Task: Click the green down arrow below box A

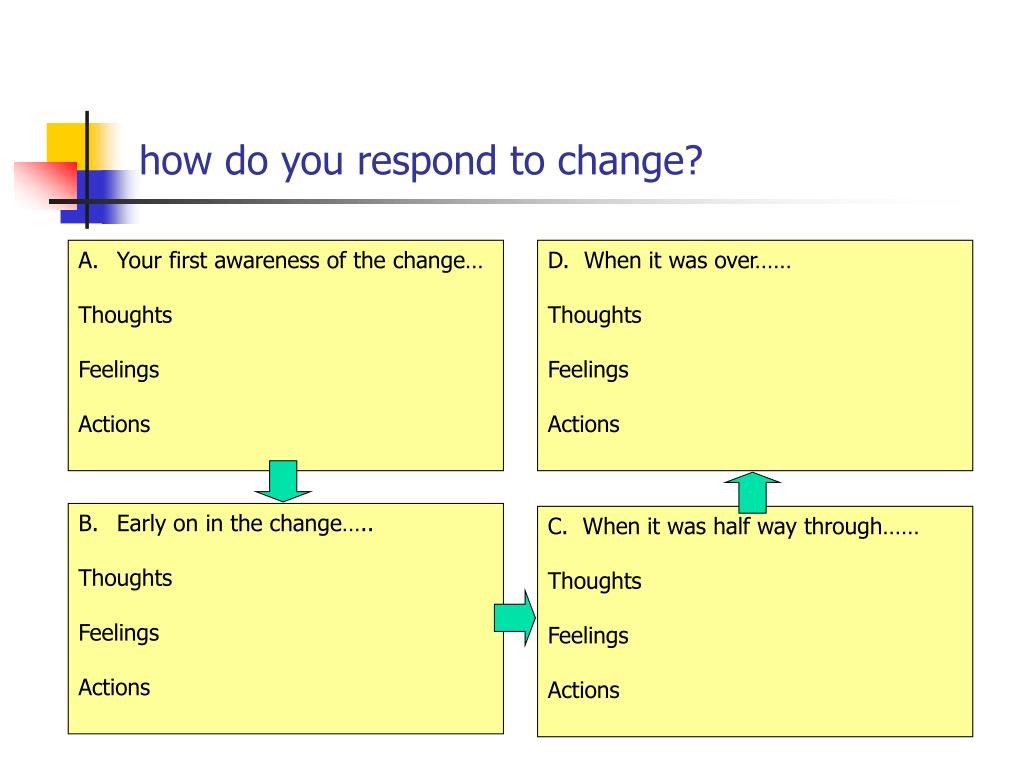Action: [283, 481]
